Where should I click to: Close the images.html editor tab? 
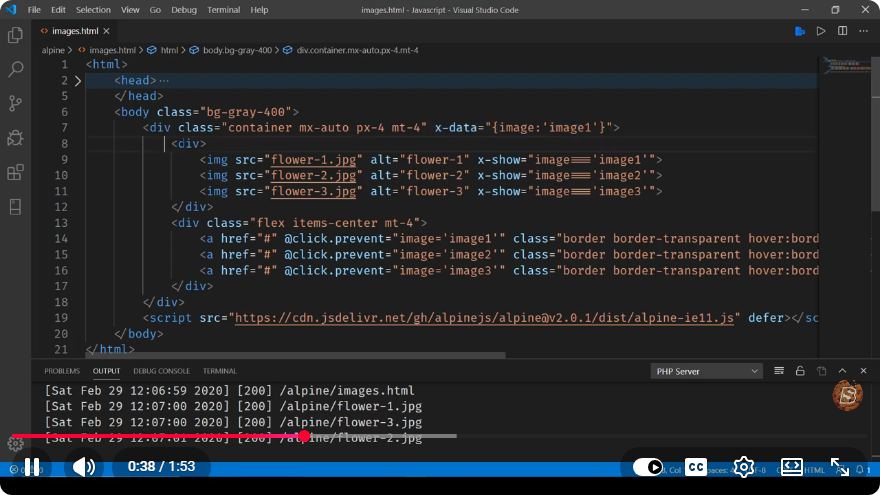(107, 31)
